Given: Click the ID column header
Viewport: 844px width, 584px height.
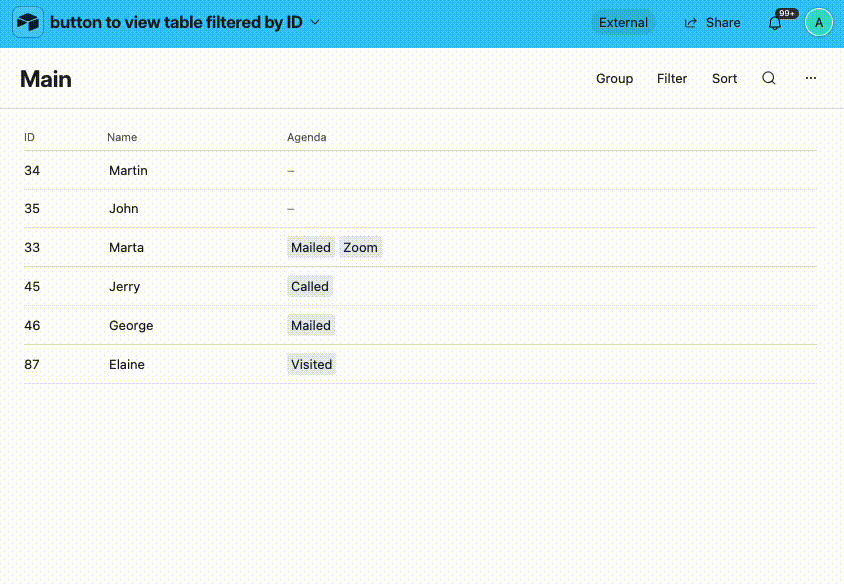Looking at the screenshot, I should [x=29, y=137].
